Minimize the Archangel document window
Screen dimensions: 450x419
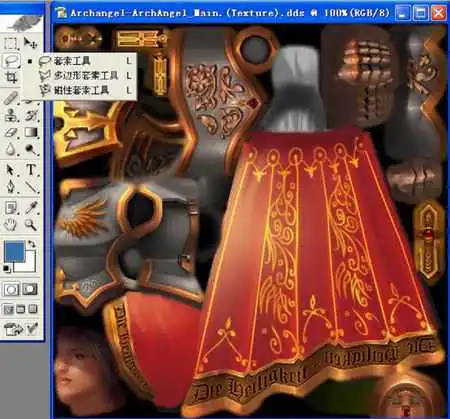click(x=403, y=13)
